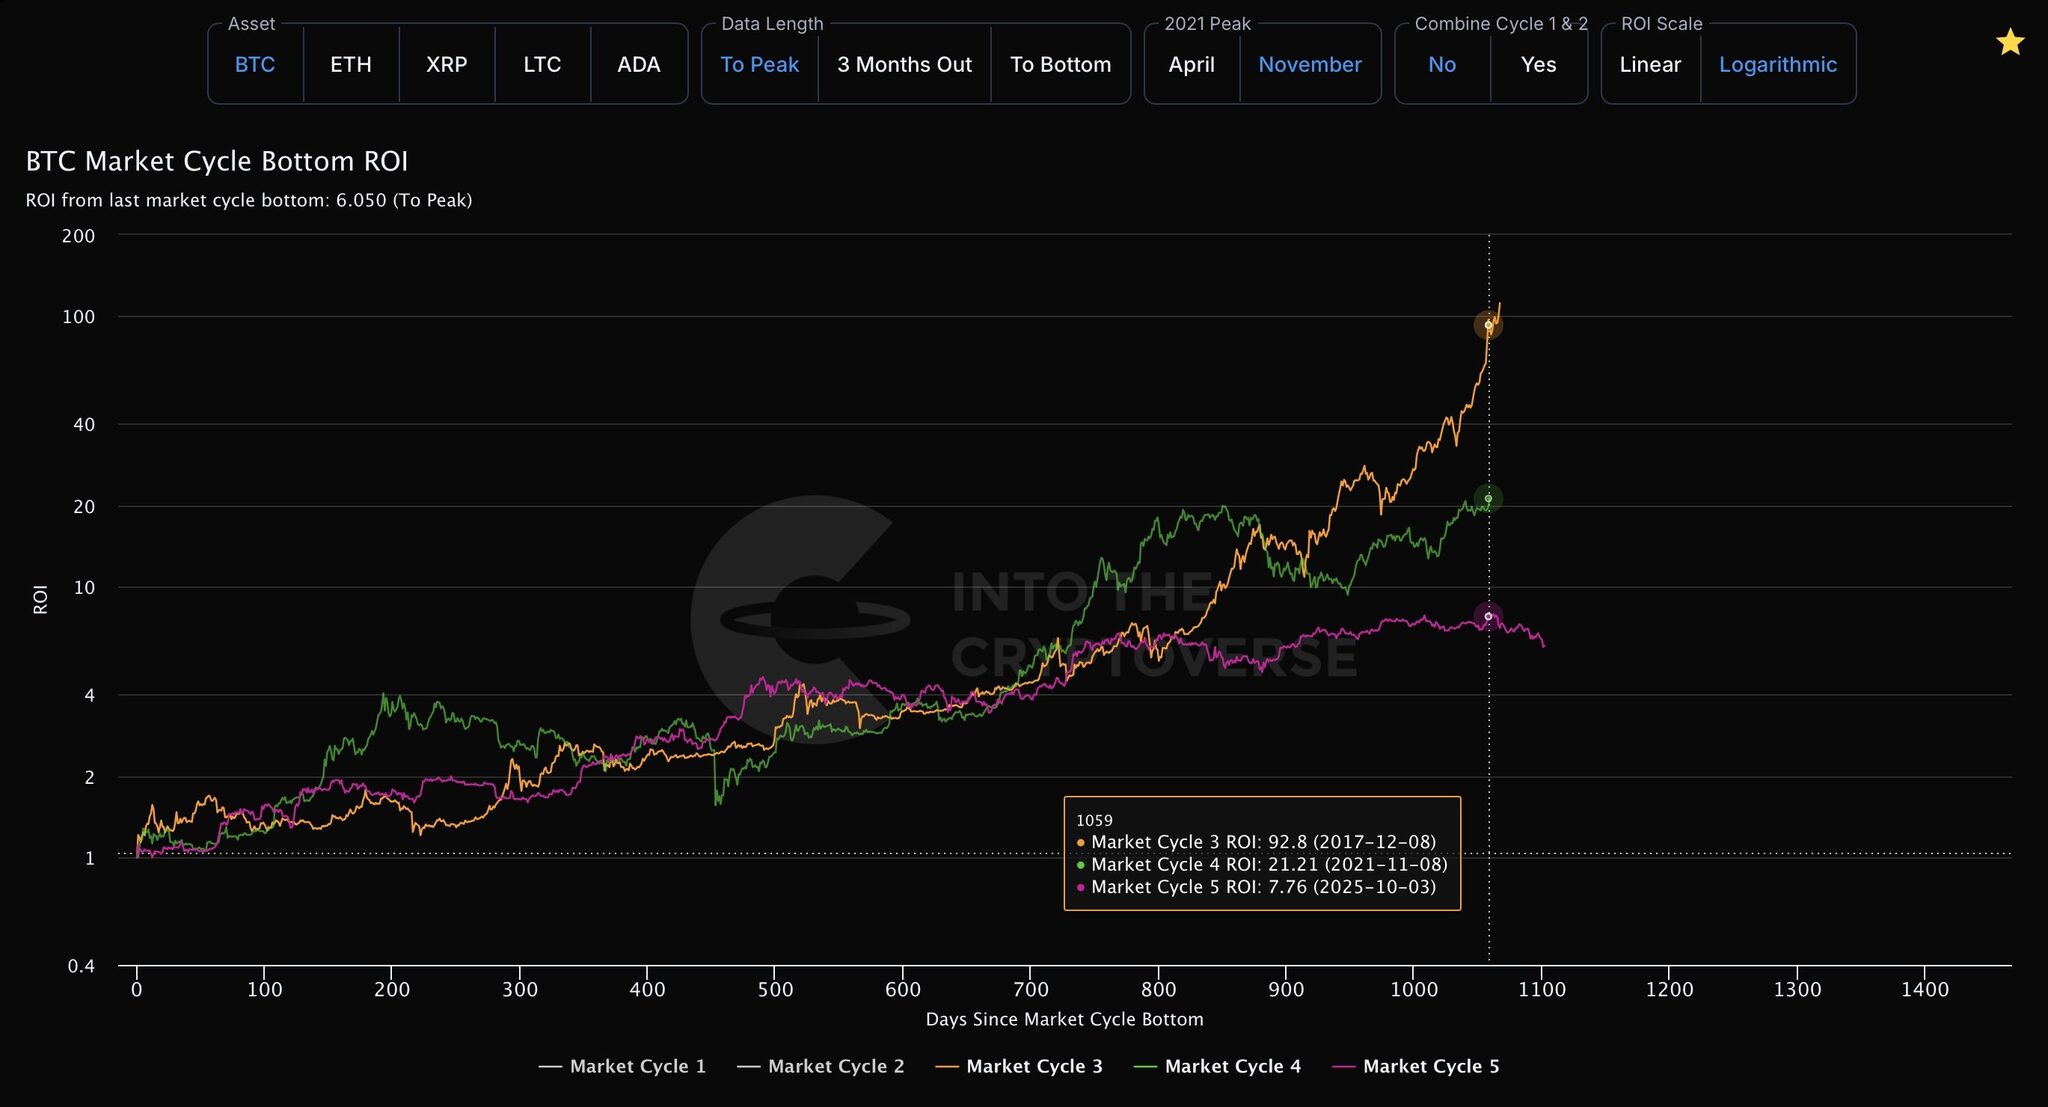
Task: Switch ROI scale to Linear
Action: click(x=1650, y=65)
